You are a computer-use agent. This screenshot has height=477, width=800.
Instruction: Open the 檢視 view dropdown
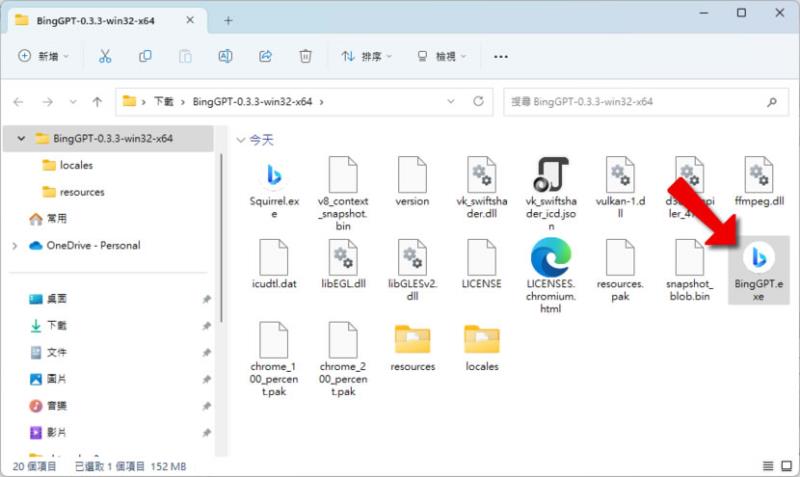[x=441, y=56]
